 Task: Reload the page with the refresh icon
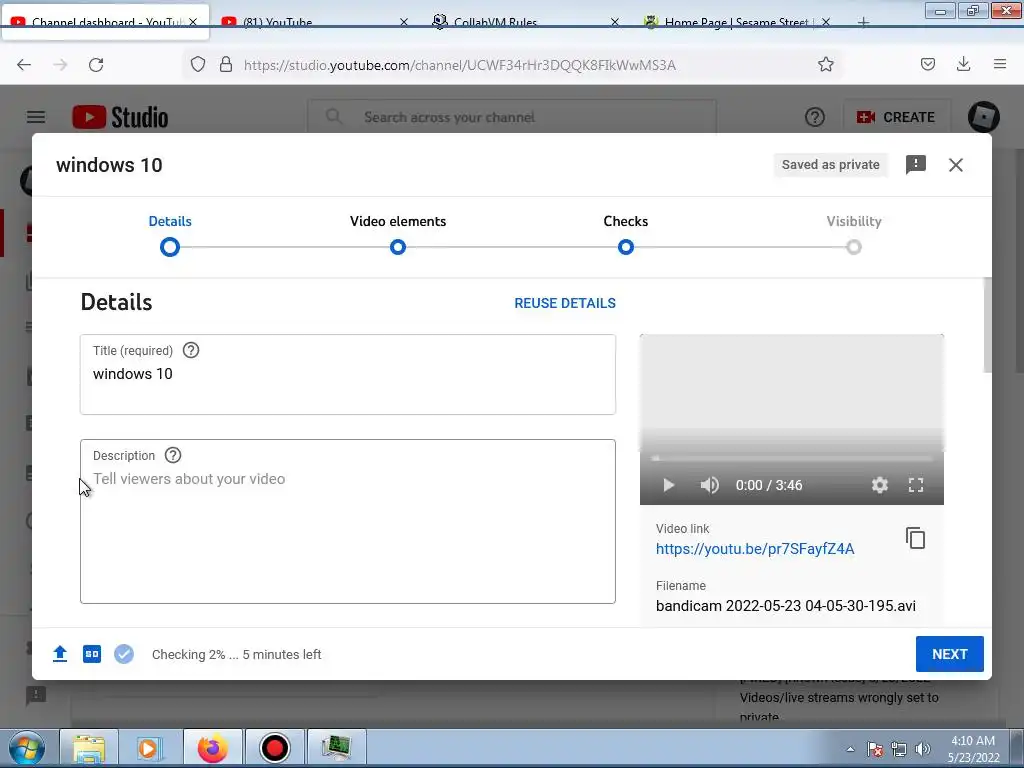coord(96,65)
